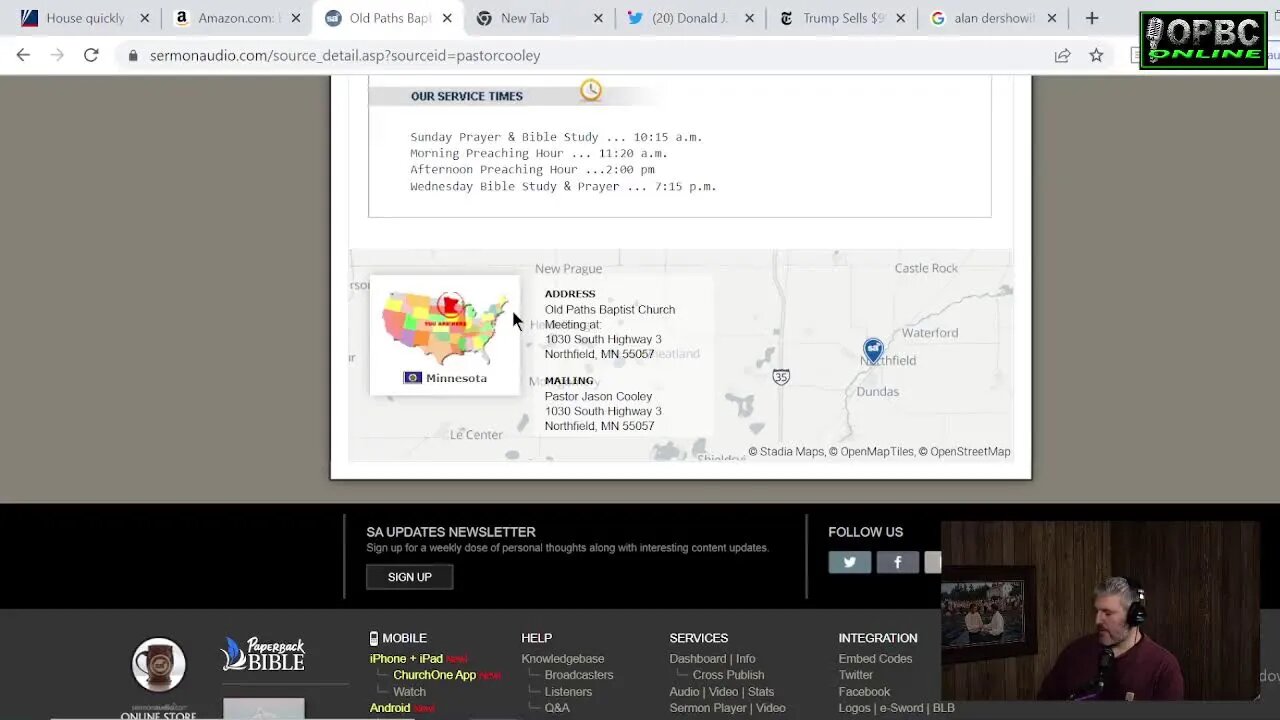This screenshot has width=1280, height=720.
Task: Close the Donald J. Twitter tab
Action: pos(748,18)
